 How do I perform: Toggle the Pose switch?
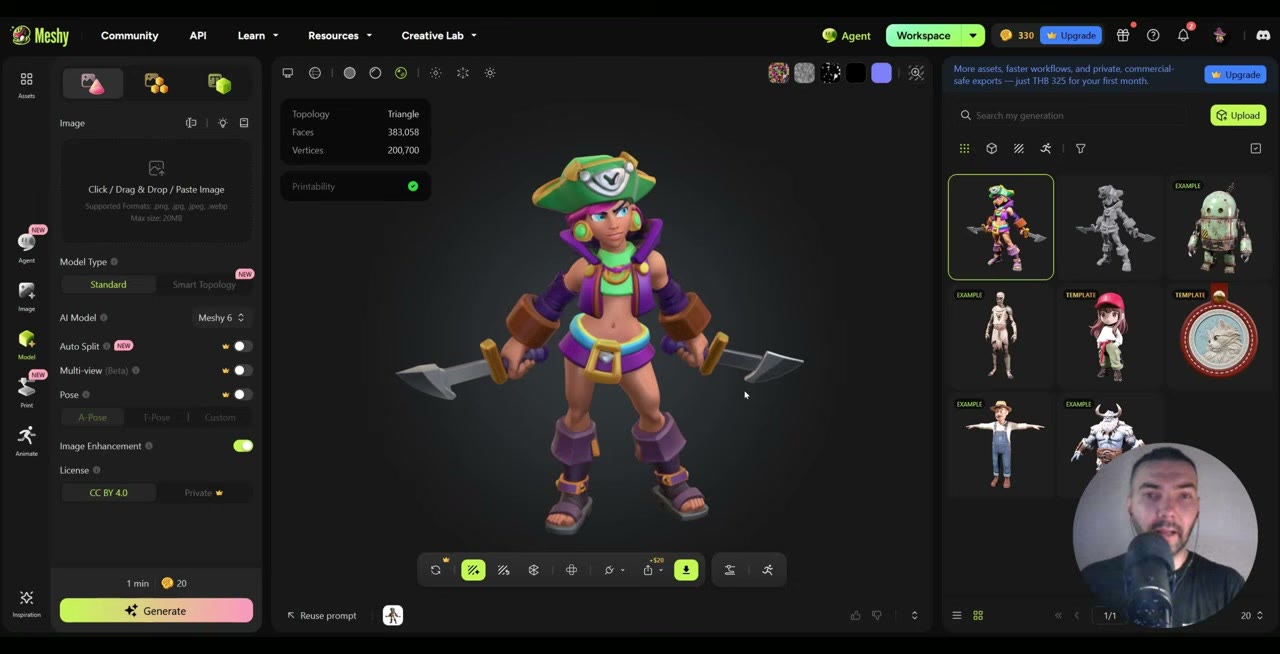point(242,394)
